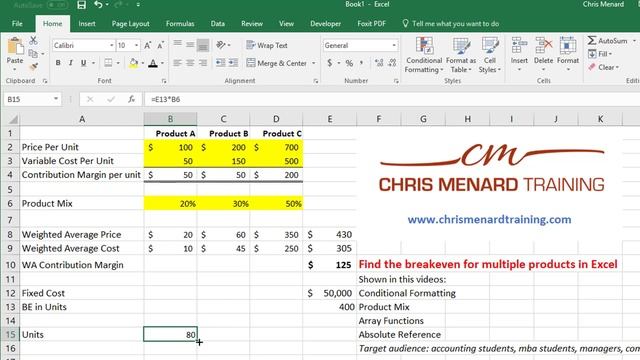Image resolution: width=640 pixels, height=360 pixels.
Task: Click the Name Box showing B15
Action: pyautogui.click(x=32, y=99)
